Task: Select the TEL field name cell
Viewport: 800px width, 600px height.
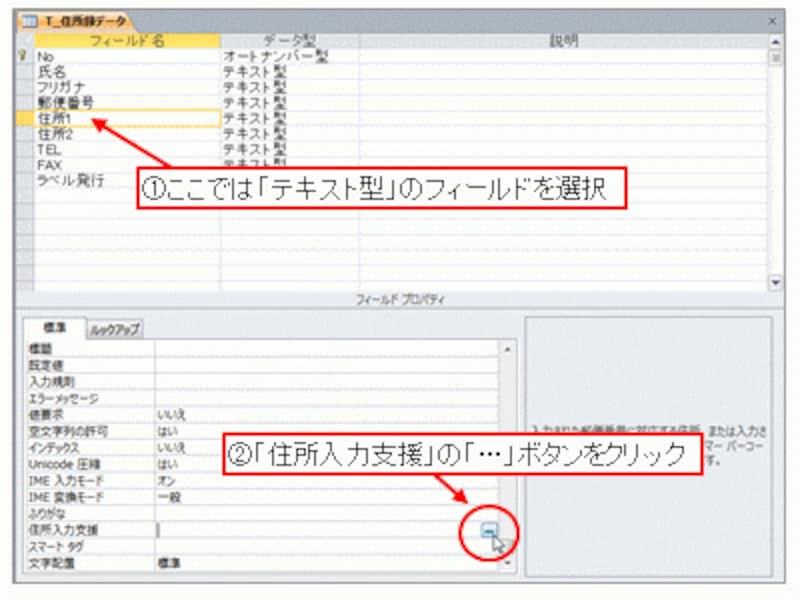Action: tap(127, 149)
